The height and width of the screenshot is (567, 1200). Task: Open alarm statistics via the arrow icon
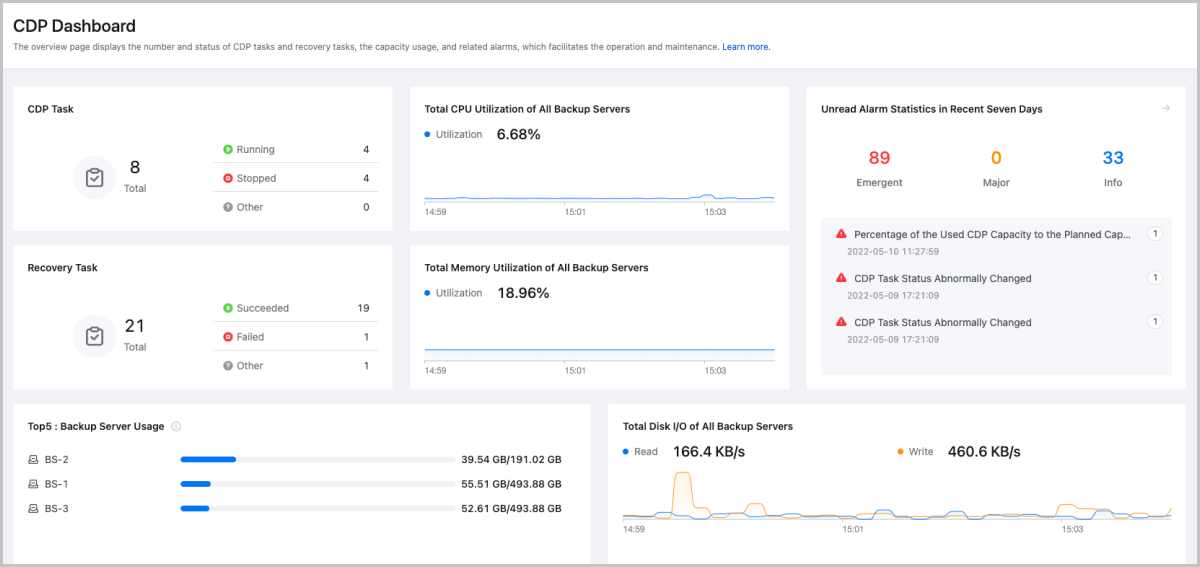coord(1165,109)
